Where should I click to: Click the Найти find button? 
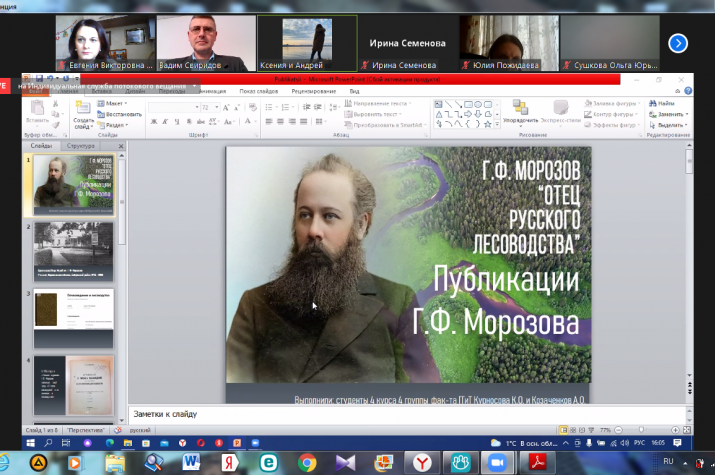662,103
